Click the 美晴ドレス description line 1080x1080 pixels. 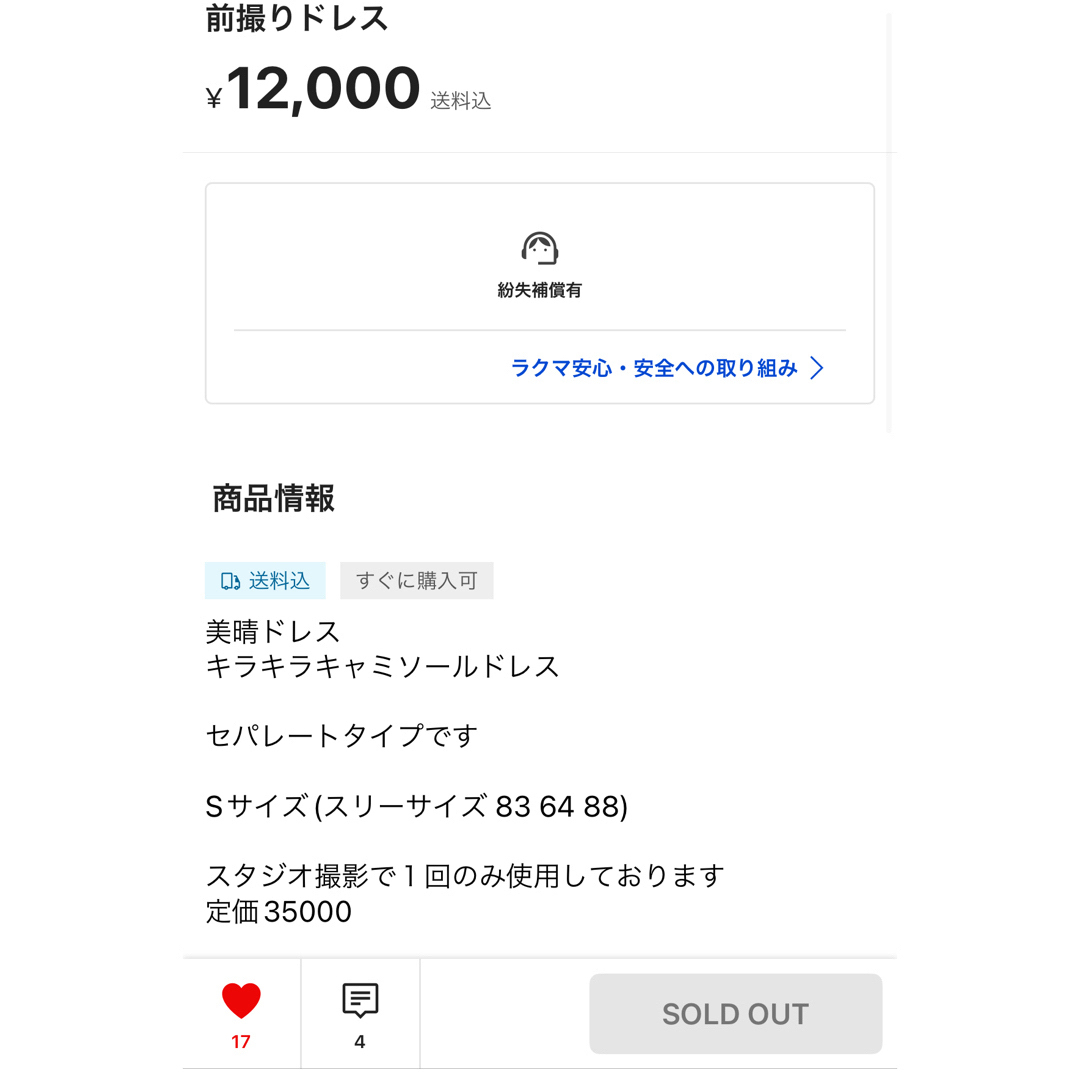pyautogui.click(x=273, y=632)
